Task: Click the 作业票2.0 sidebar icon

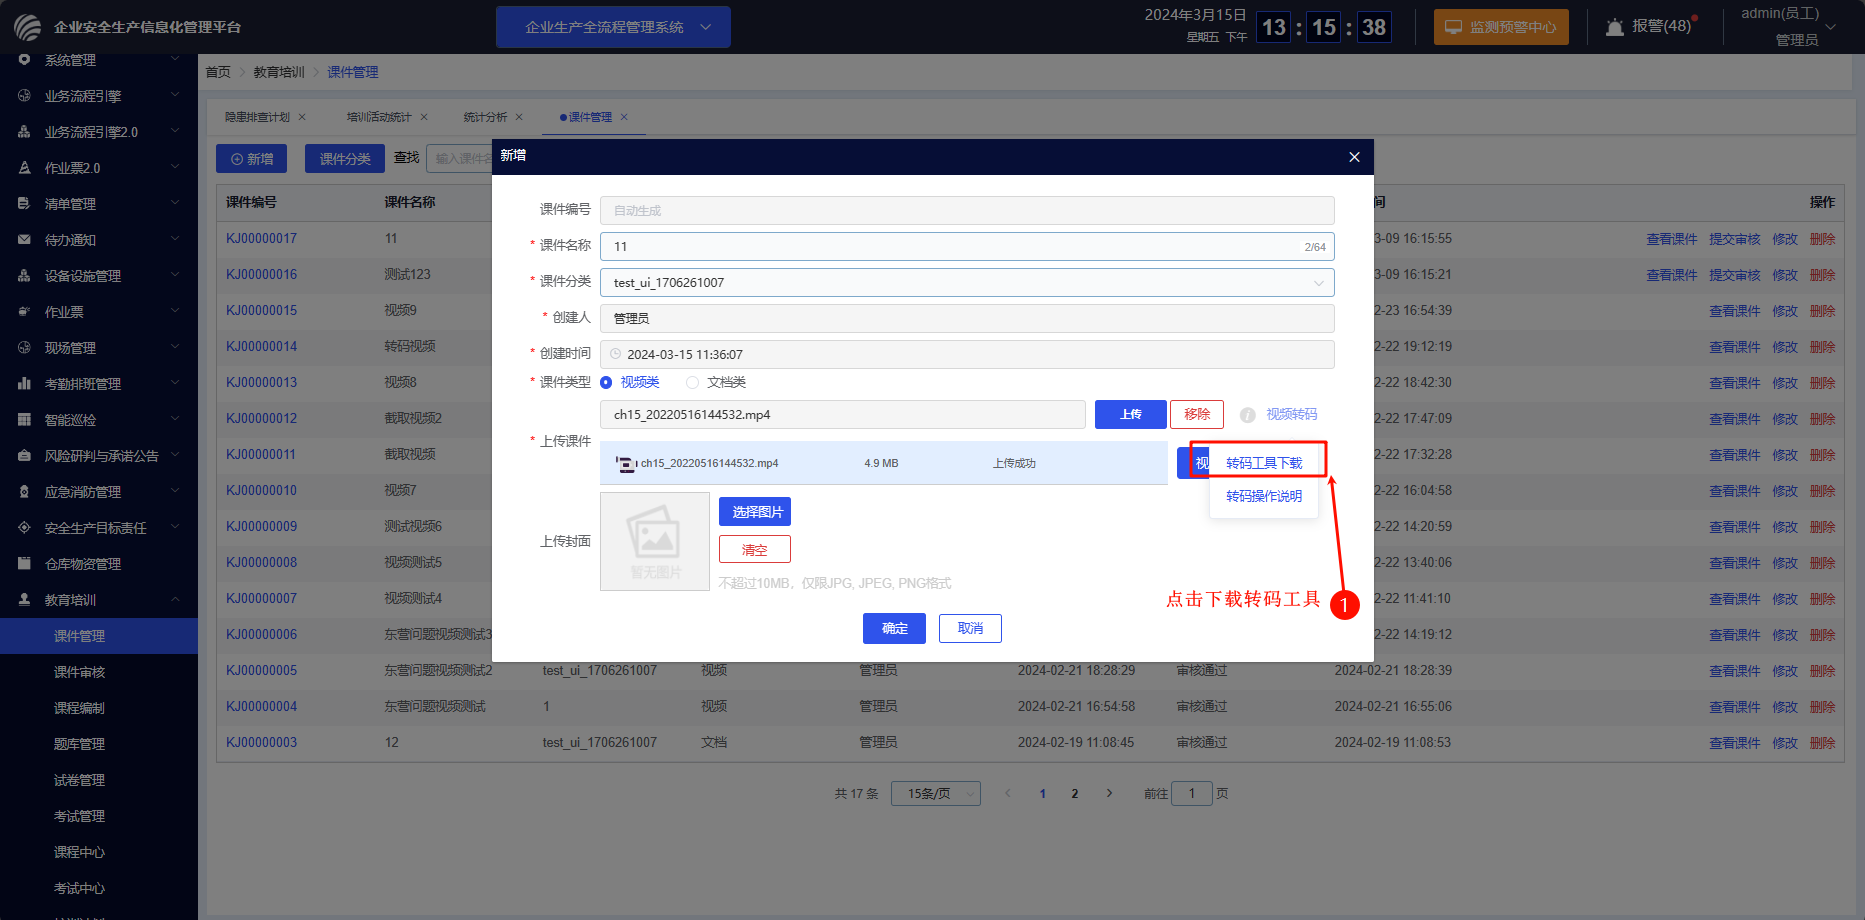Action: (24, 168)
